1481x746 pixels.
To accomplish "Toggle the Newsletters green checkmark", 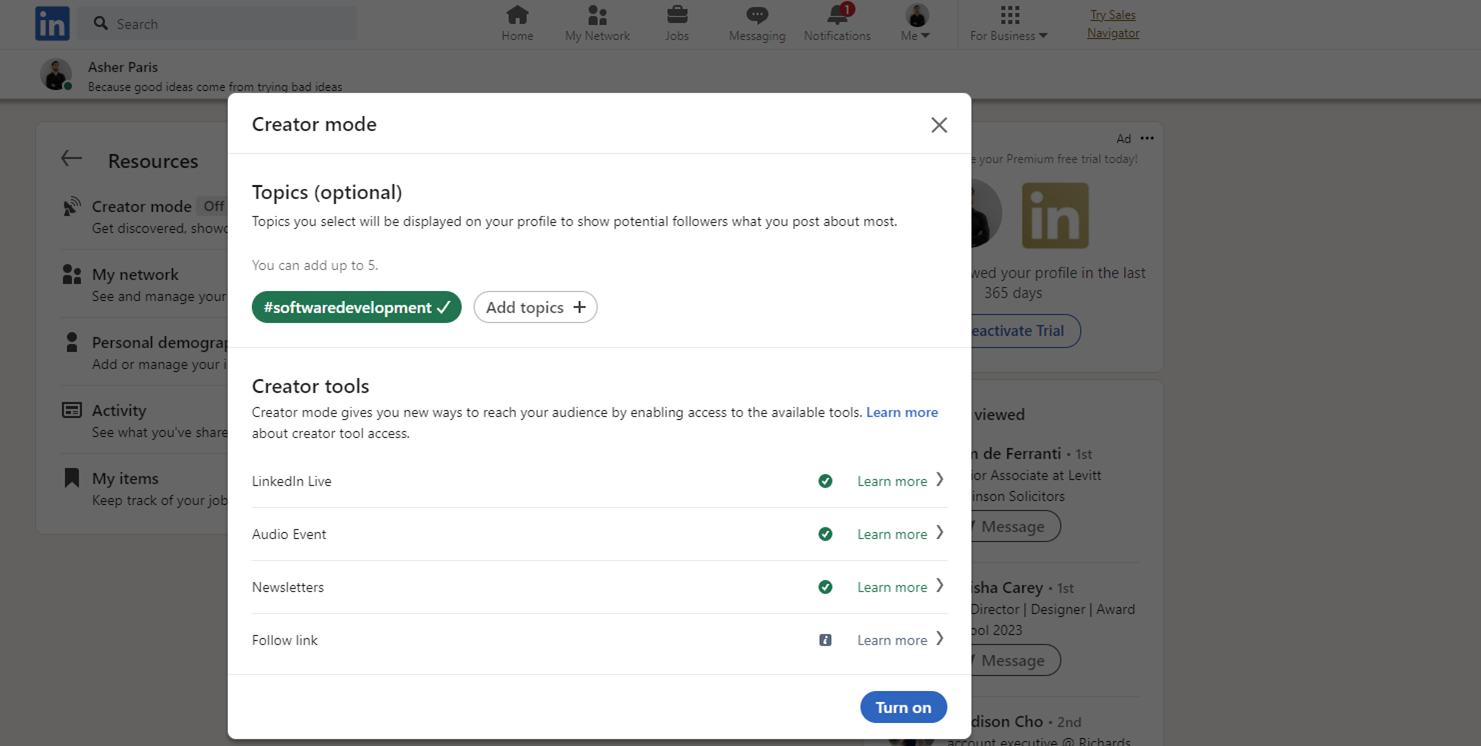I will (x=825, y=587).
